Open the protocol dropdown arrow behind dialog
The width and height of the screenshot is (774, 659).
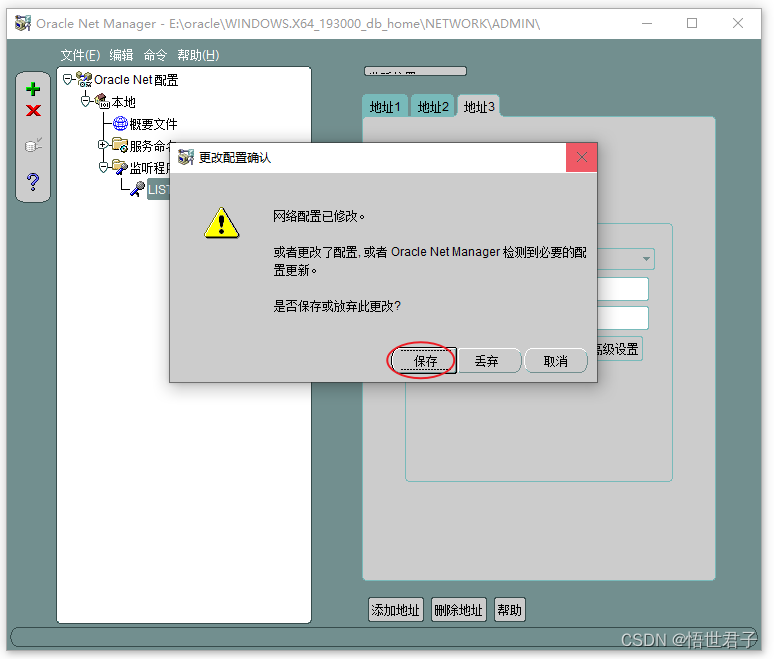point(646,259)
